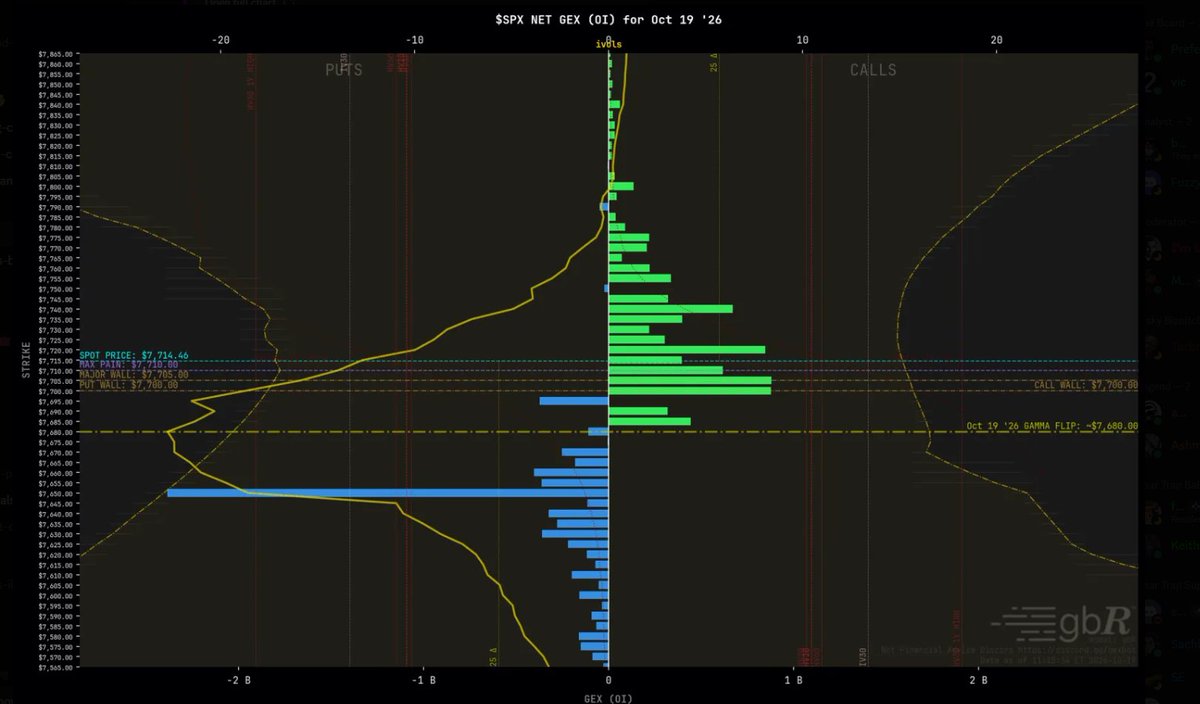Viewport: 1200px width, 704px height.
Task: Click the "$7,800.00" strike label
Action: point(55,187)
